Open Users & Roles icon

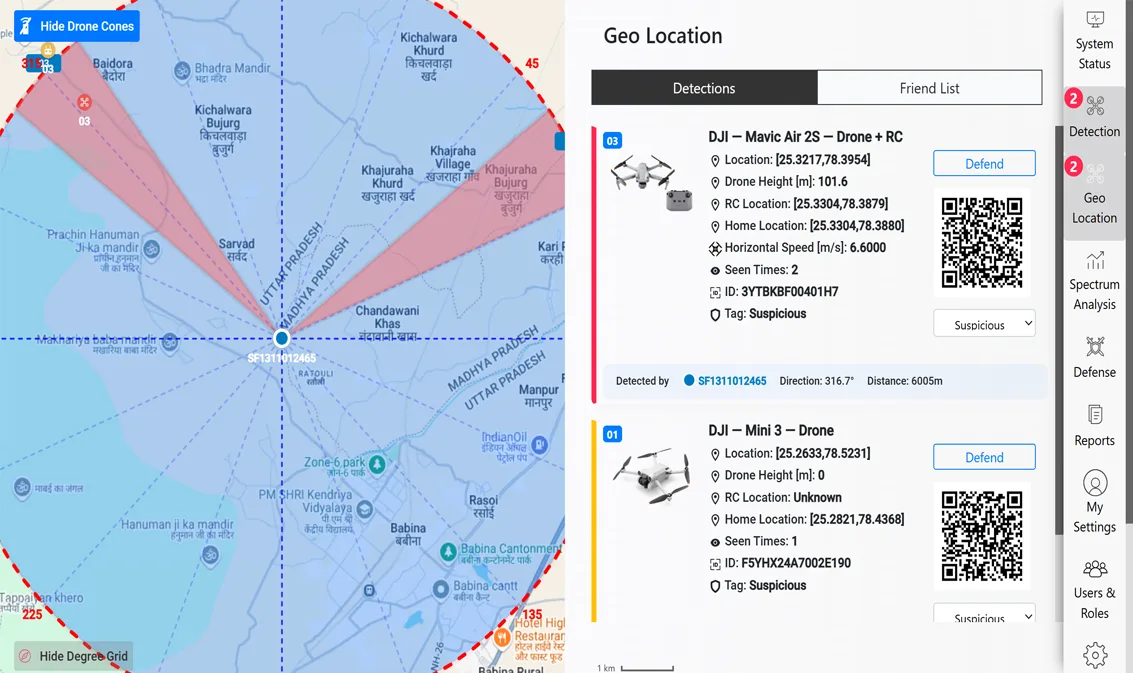pos(1095,569)
